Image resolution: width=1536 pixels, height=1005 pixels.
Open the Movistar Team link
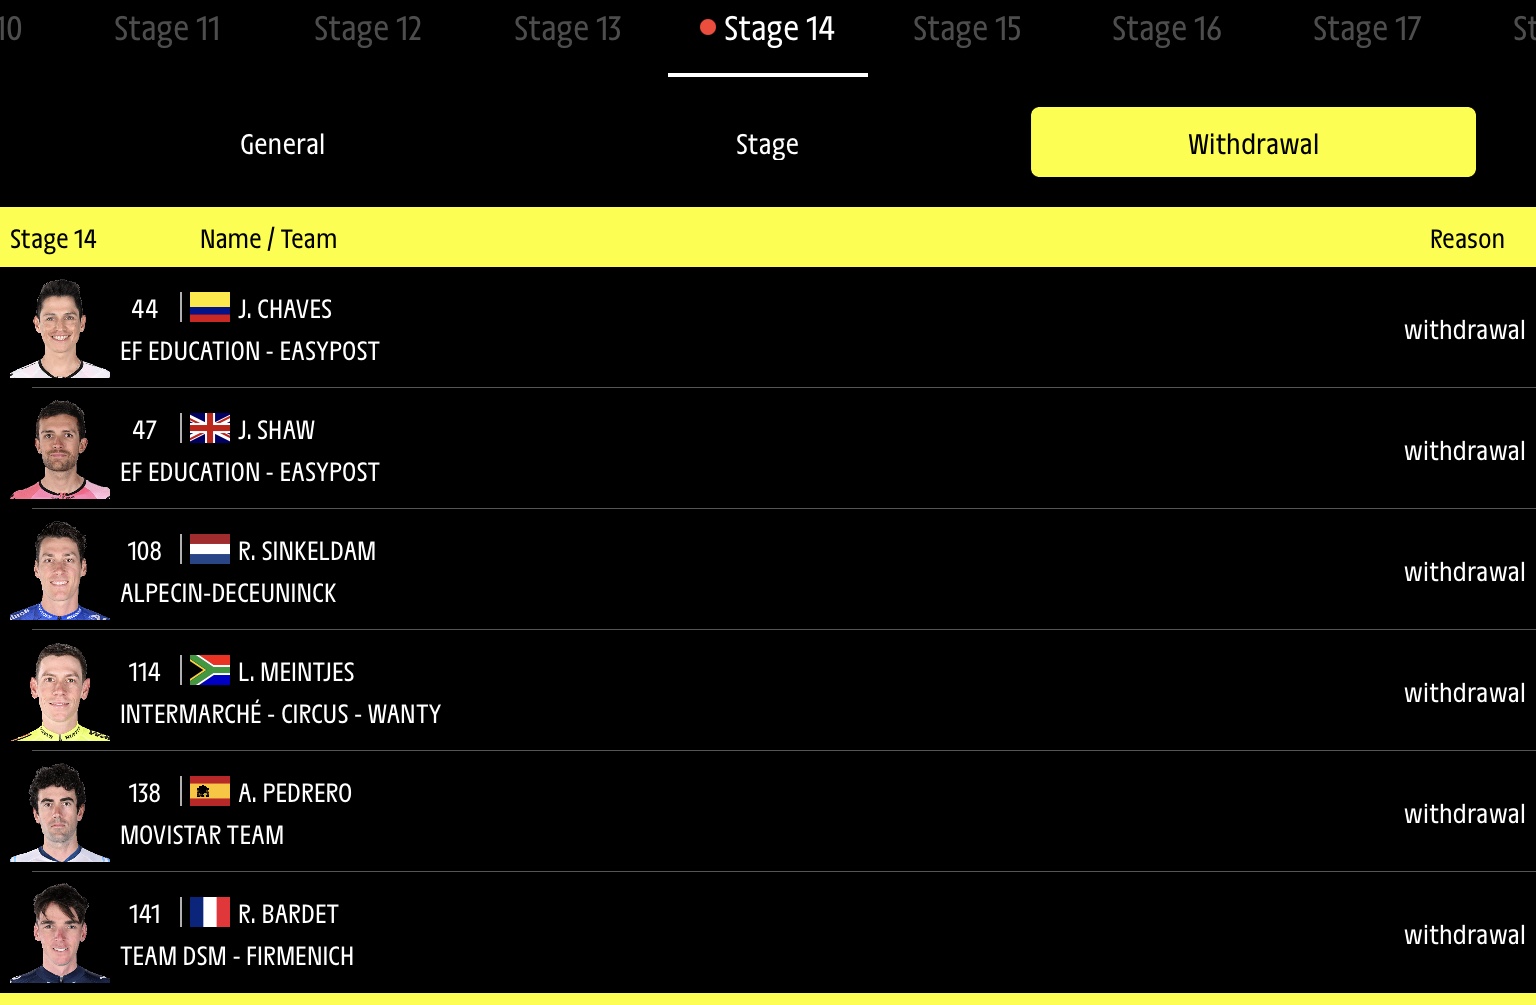pos(202,835)
